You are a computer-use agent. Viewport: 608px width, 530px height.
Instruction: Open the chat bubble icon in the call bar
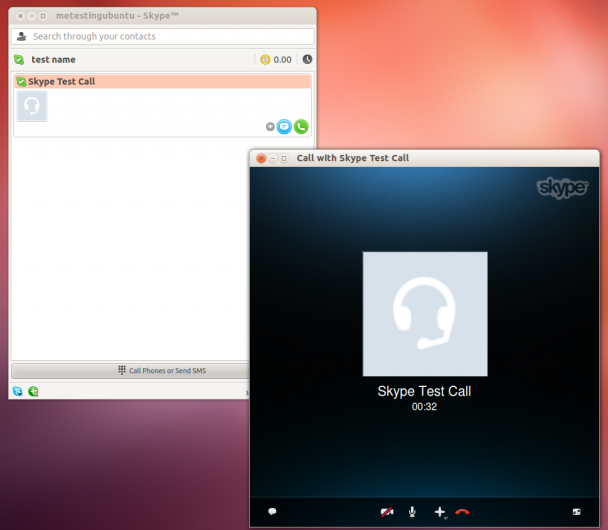click(x=272, y=512)
